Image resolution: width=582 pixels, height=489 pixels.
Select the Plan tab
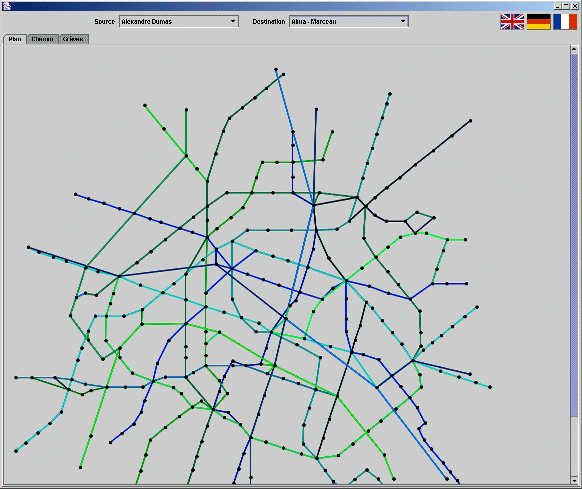(15, 39)
